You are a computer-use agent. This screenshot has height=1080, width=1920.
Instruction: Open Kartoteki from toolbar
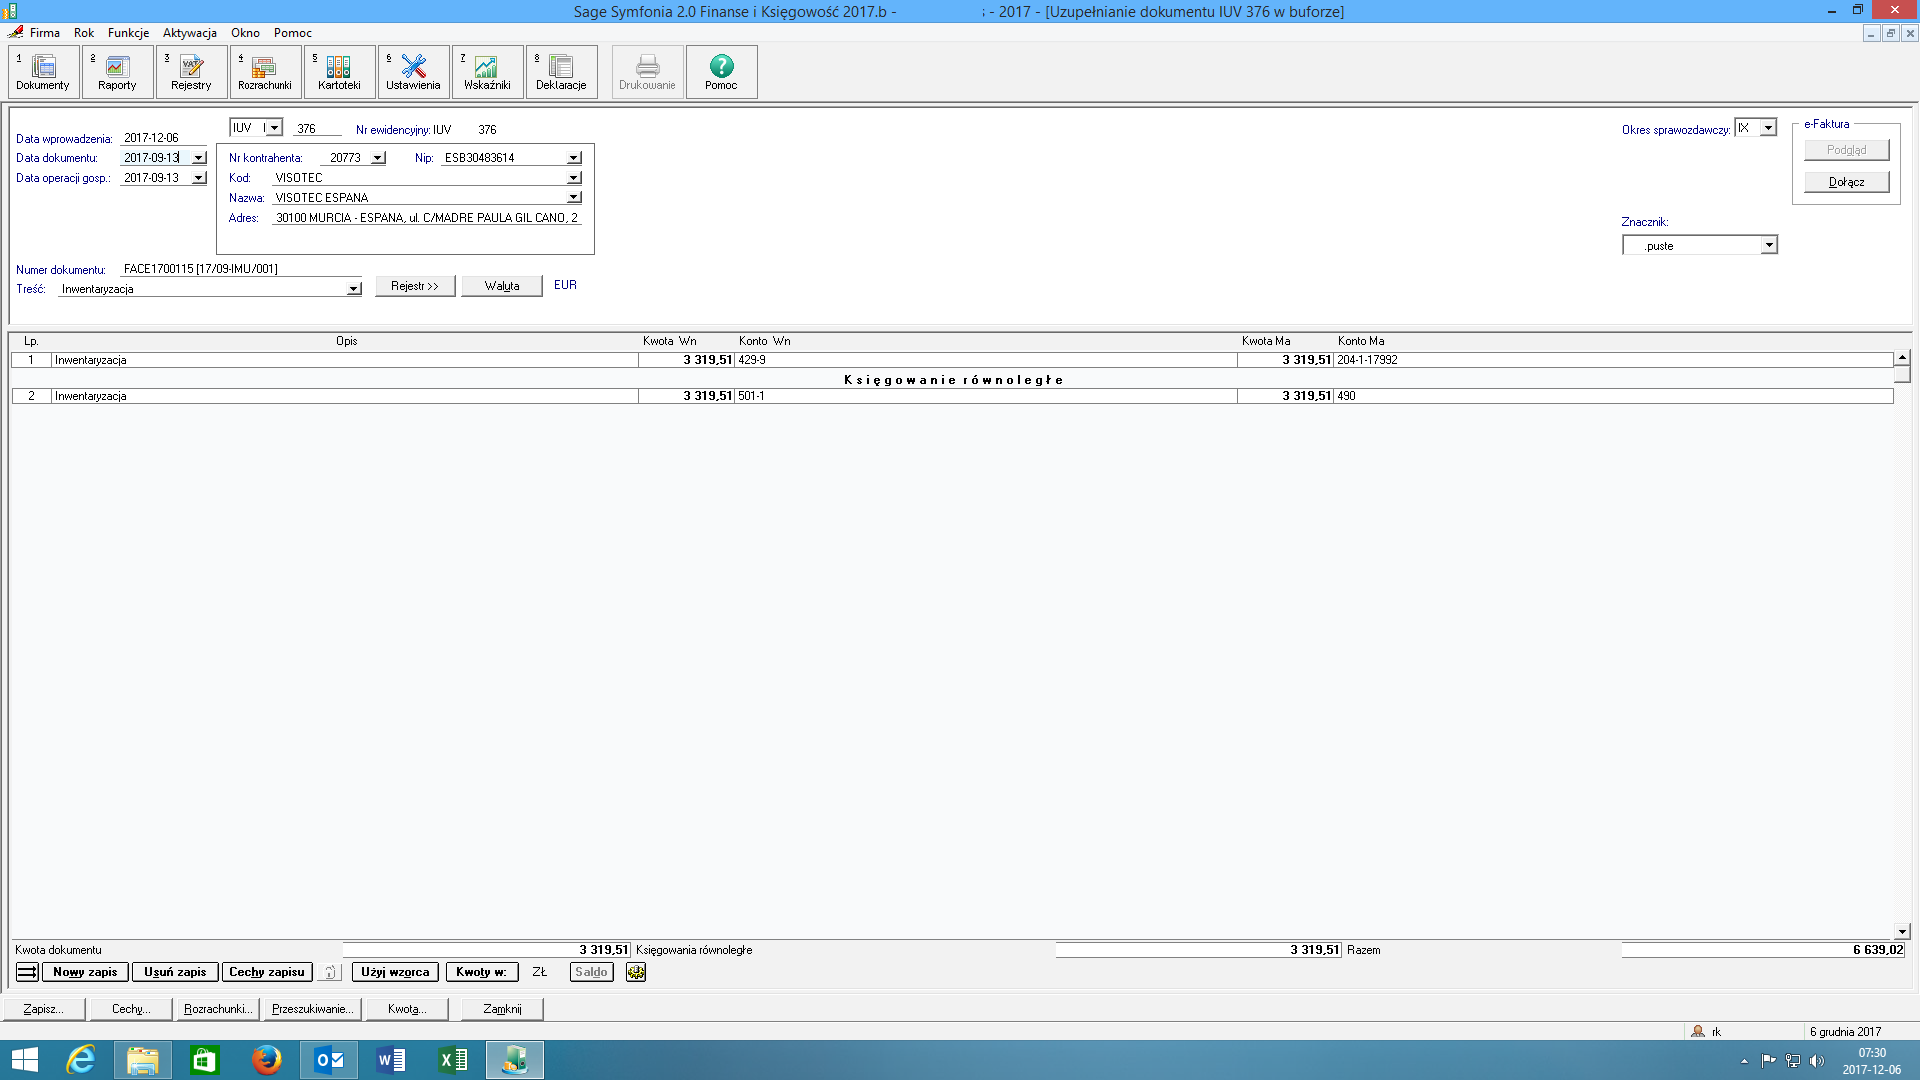pos(339,72)
